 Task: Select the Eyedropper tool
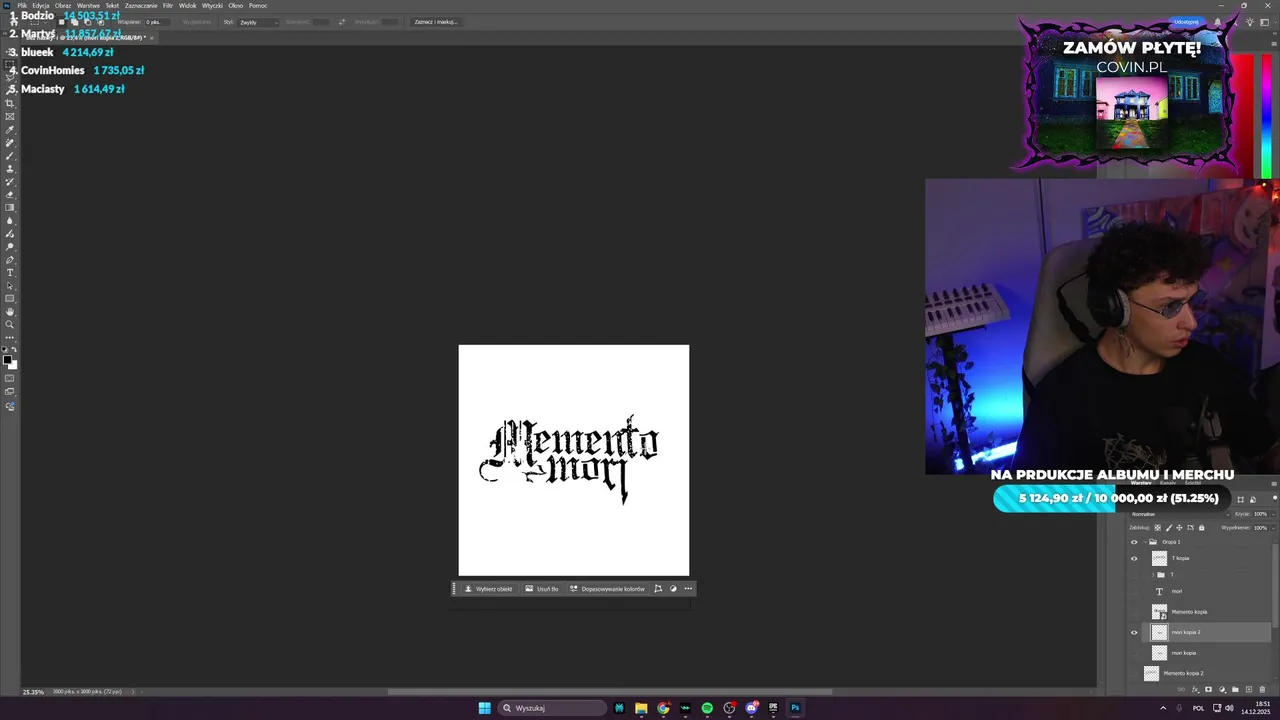click(10, 130)
